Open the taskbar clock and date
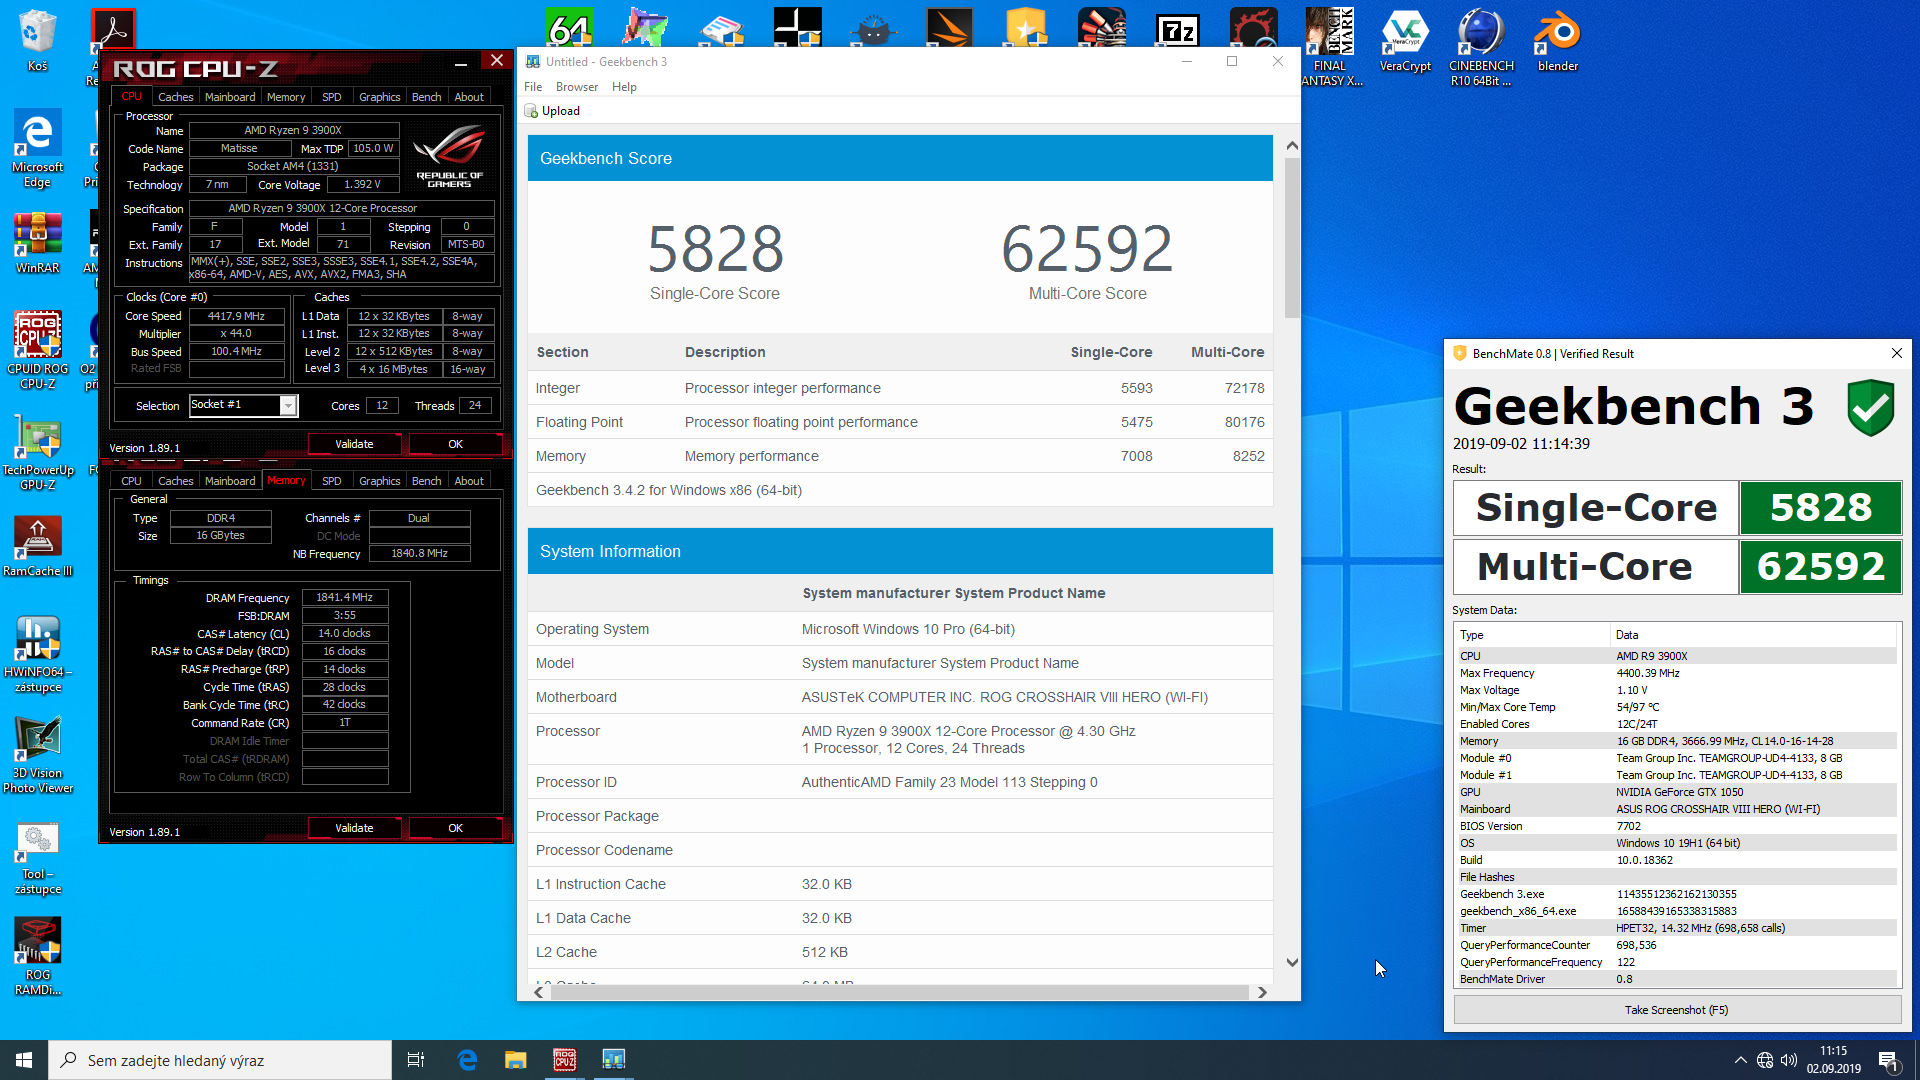1920x1080 pixels. (1833, 1060)
